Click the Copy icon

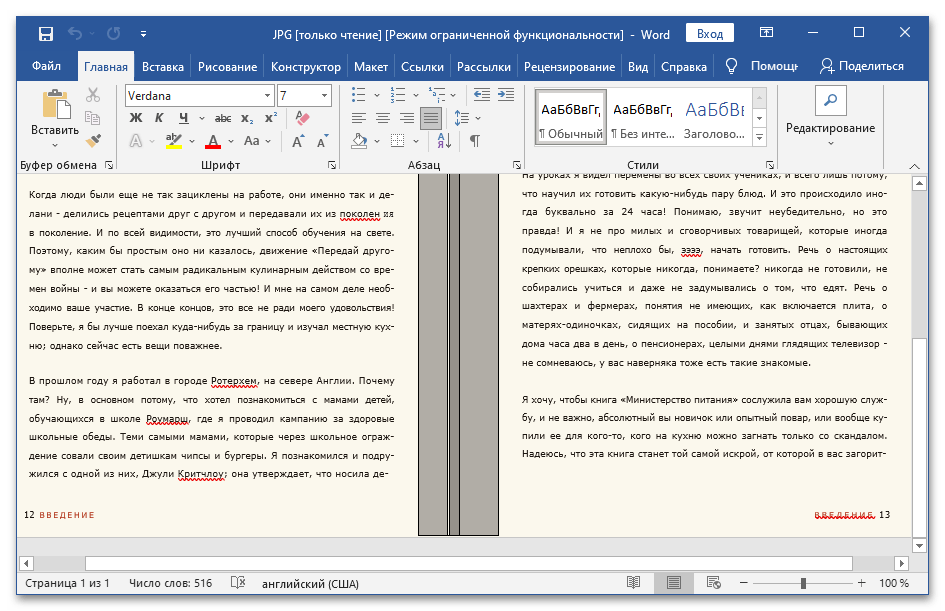pyautogui.click(x=93, y=118)
